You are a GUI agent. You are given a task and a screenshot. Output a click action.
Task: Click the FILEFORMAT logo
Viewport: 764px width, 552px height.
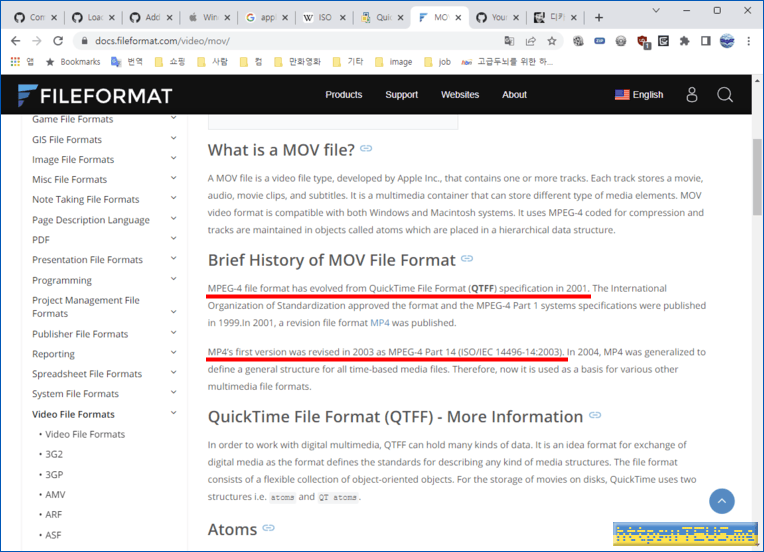[x=95, y=95]
